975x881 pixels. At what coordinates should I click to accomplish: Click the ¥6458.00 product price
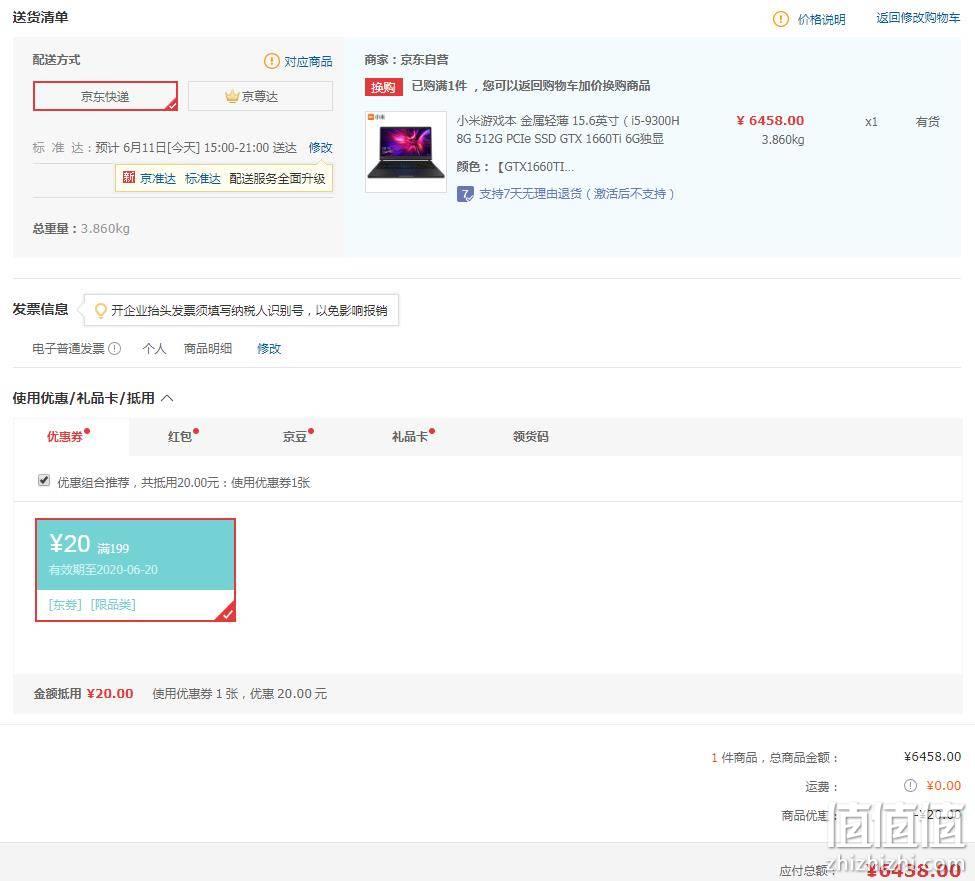770,121
